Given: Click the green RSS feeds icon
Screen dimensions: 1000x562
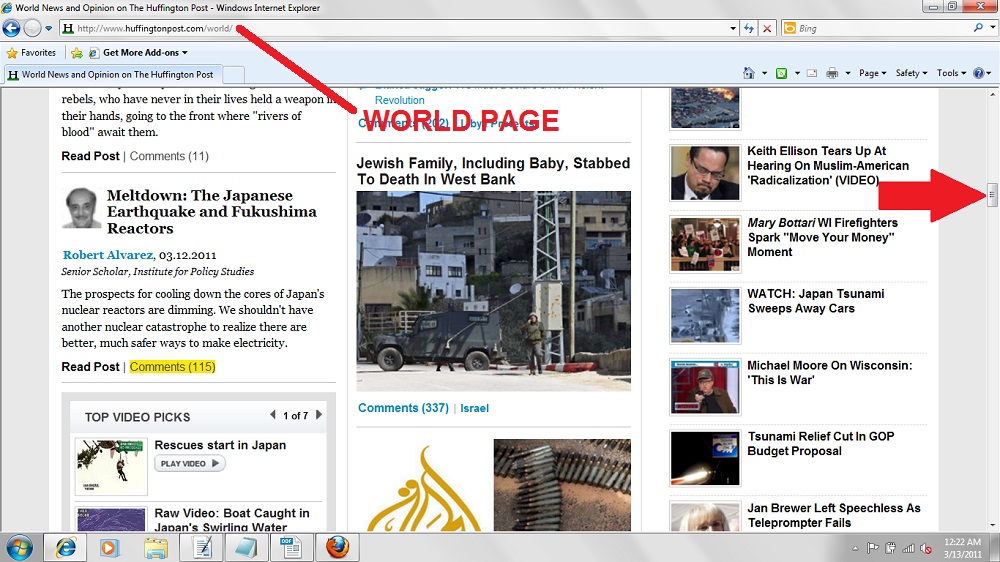Looking at the screenshot, I should coord(781,73).
